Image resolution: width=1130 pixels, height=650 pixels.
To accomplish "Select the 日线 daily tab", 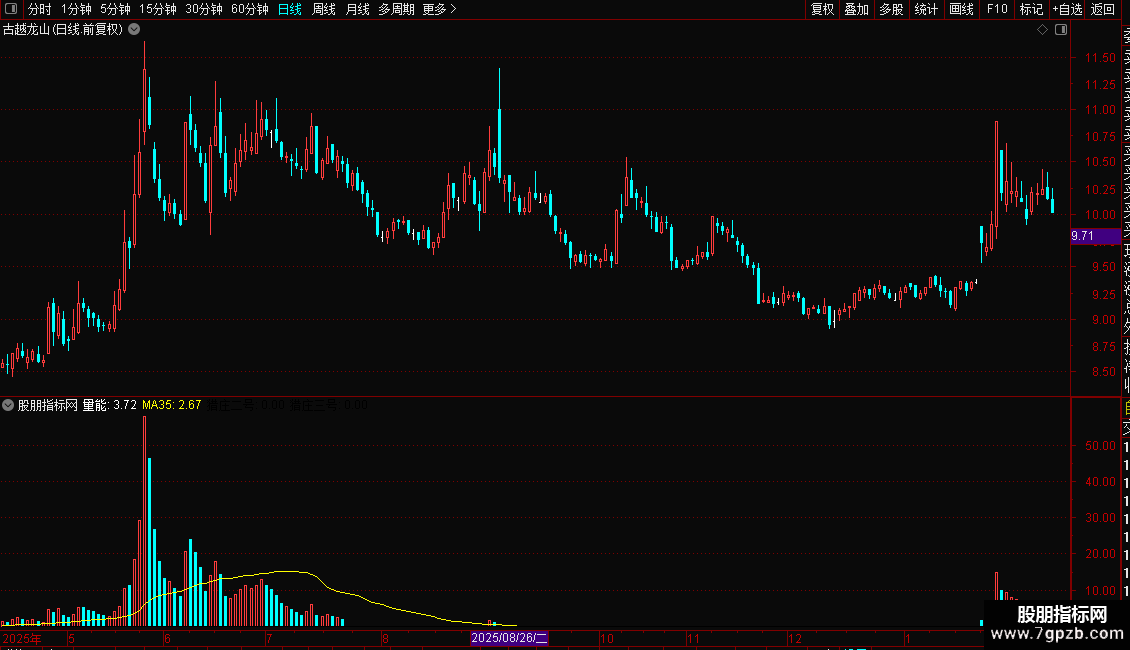I will click(290, 9).
